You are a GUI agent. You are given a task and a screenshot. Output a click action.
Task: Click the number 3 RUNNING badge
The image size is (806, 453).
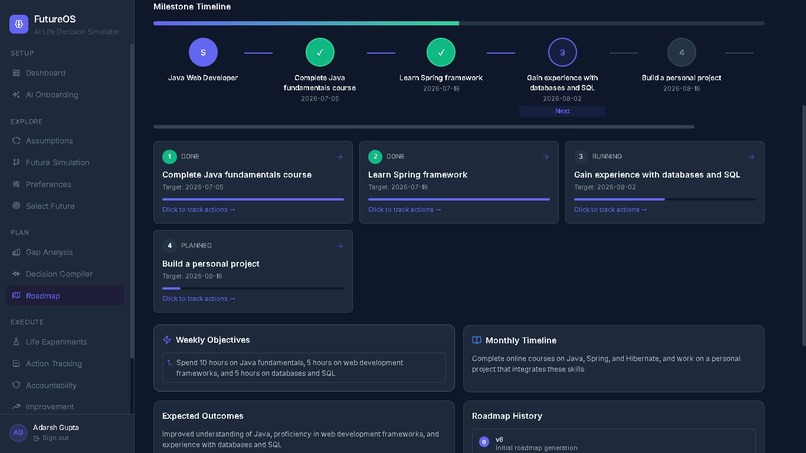point(581,156)
